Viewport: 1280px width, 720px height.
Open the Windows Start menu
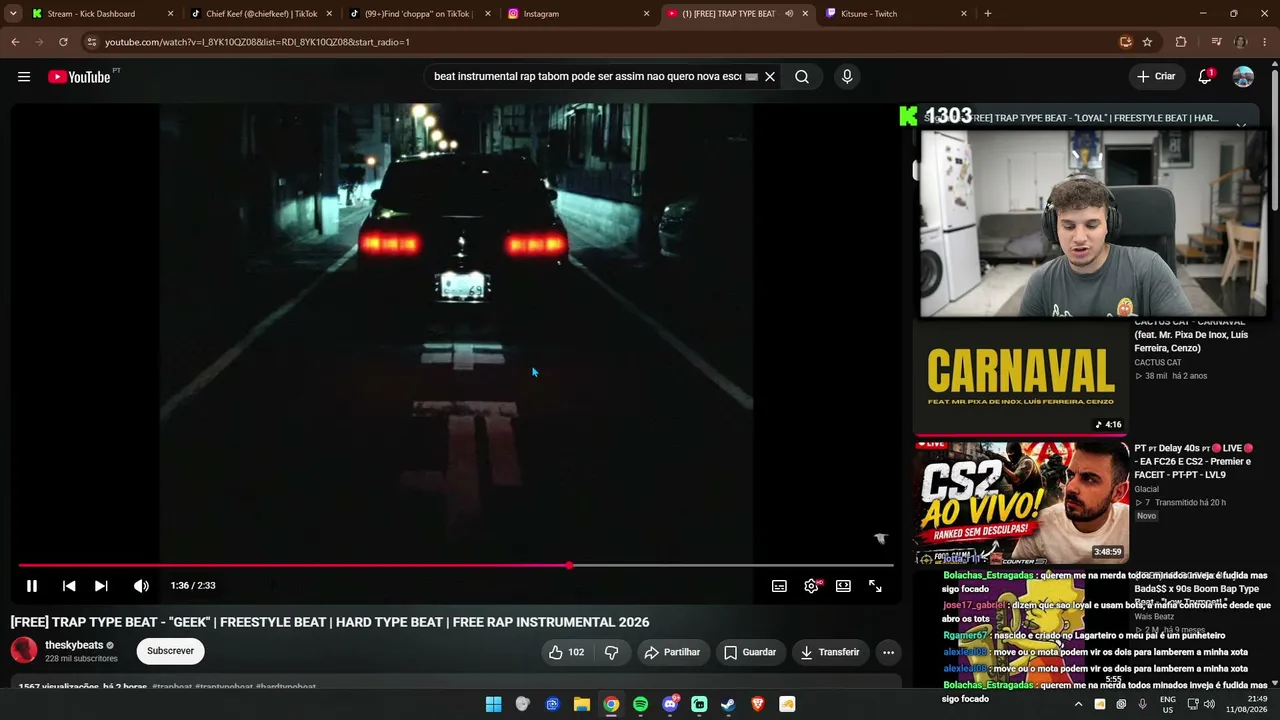point(493,704)
